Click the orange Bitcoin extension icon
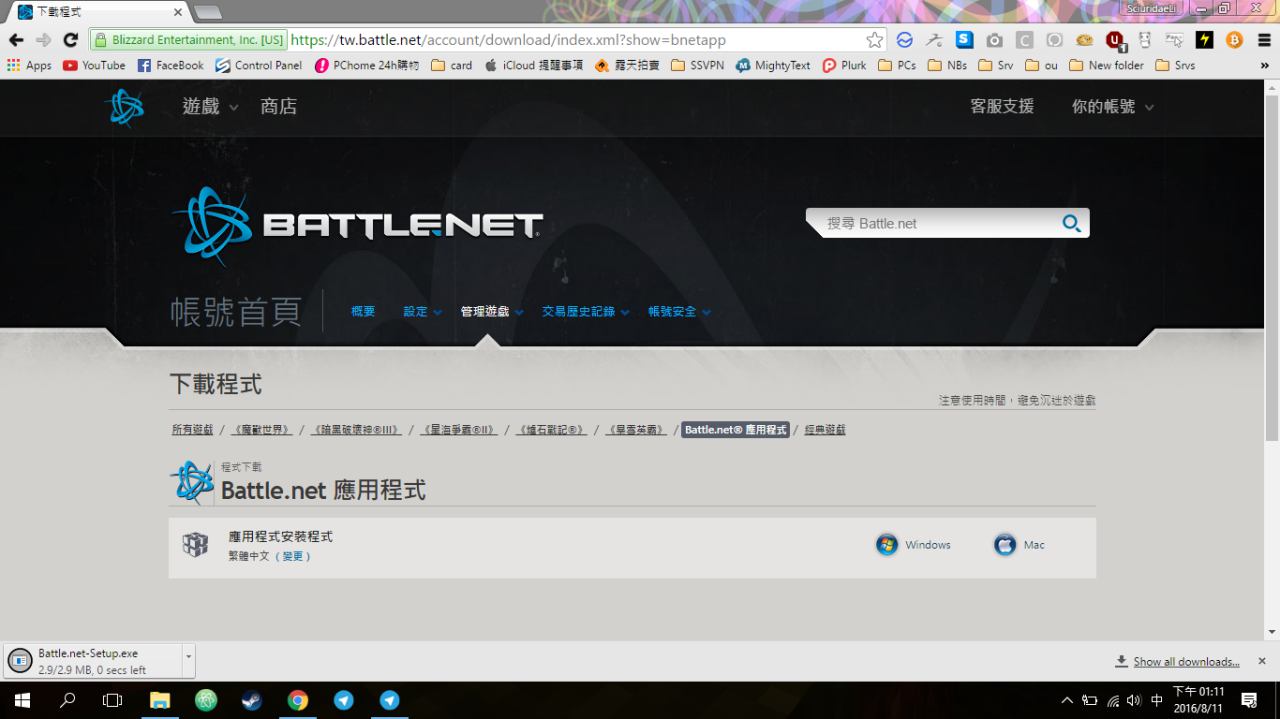Viewport: 1280px width, 719px height. (1235, 40)
